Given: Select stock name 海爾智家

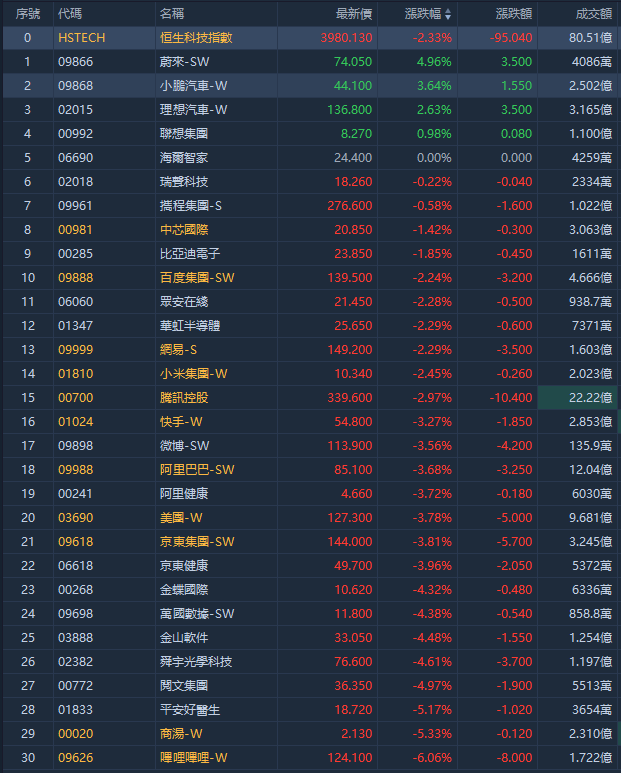Looking at the screenshot, I should click(184, 158).
